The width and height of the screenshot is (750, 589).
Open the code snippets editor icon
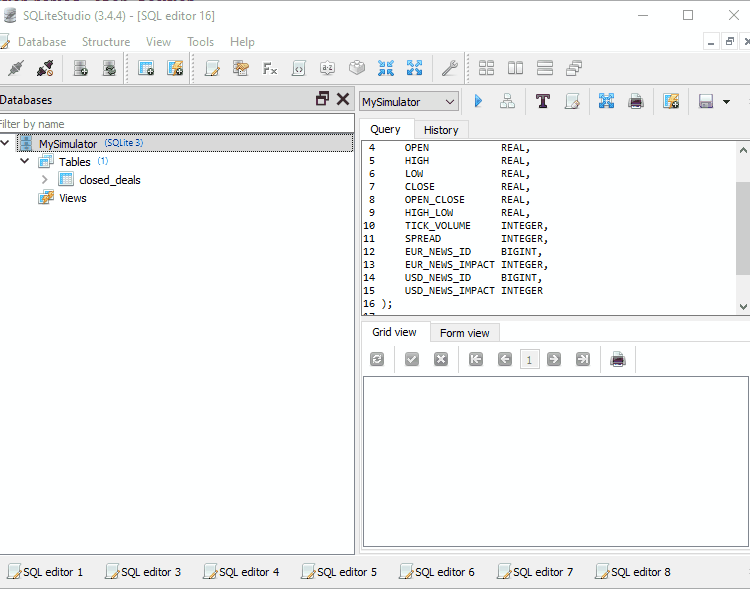coord(298,68)
